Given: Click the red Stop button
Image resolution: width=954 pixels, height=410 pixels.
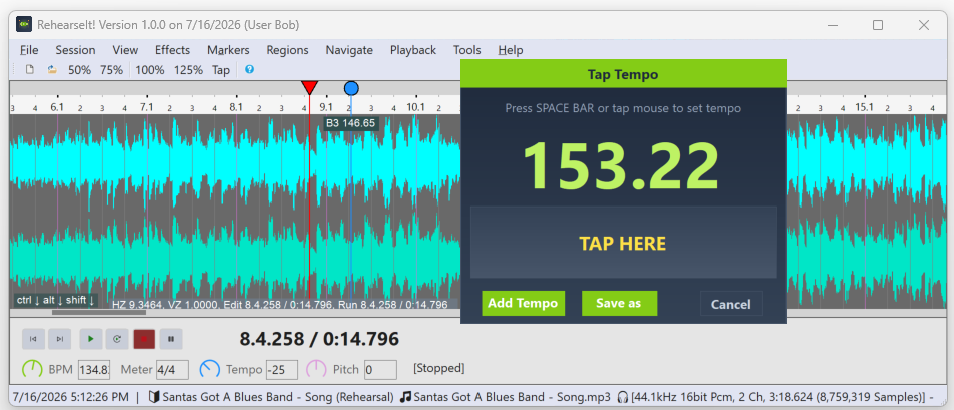Looking at the screenshot, I should [144, 339].
